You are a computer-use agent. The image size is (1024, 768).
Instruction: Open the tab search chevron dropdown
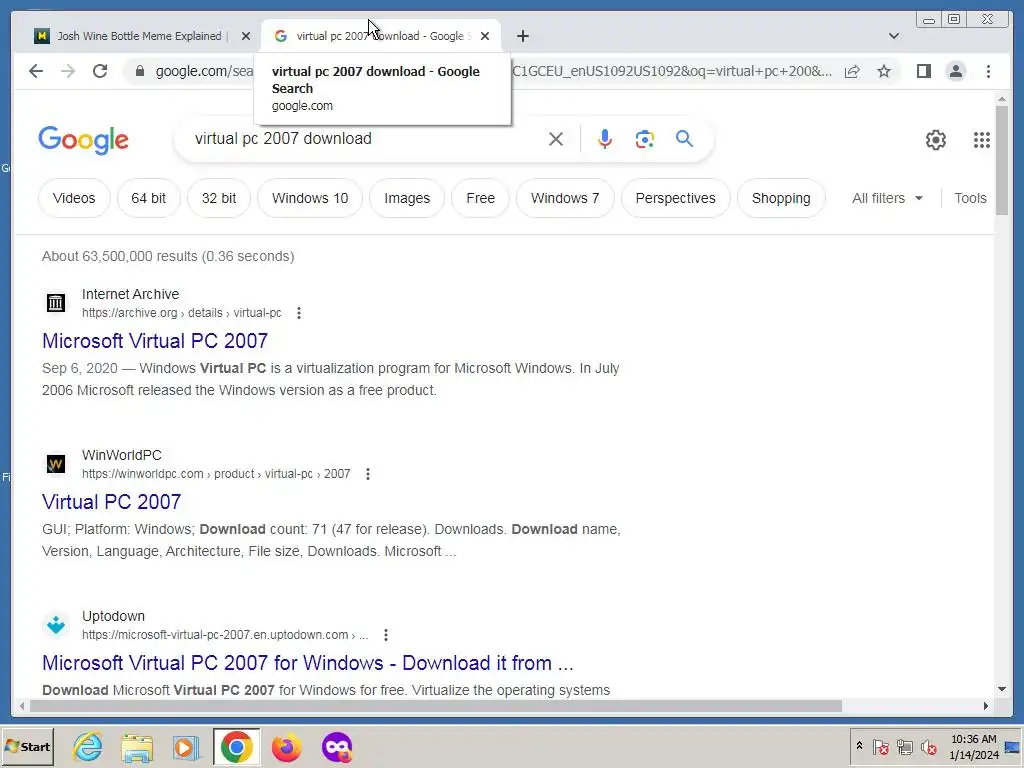click(x=894, y=36)
